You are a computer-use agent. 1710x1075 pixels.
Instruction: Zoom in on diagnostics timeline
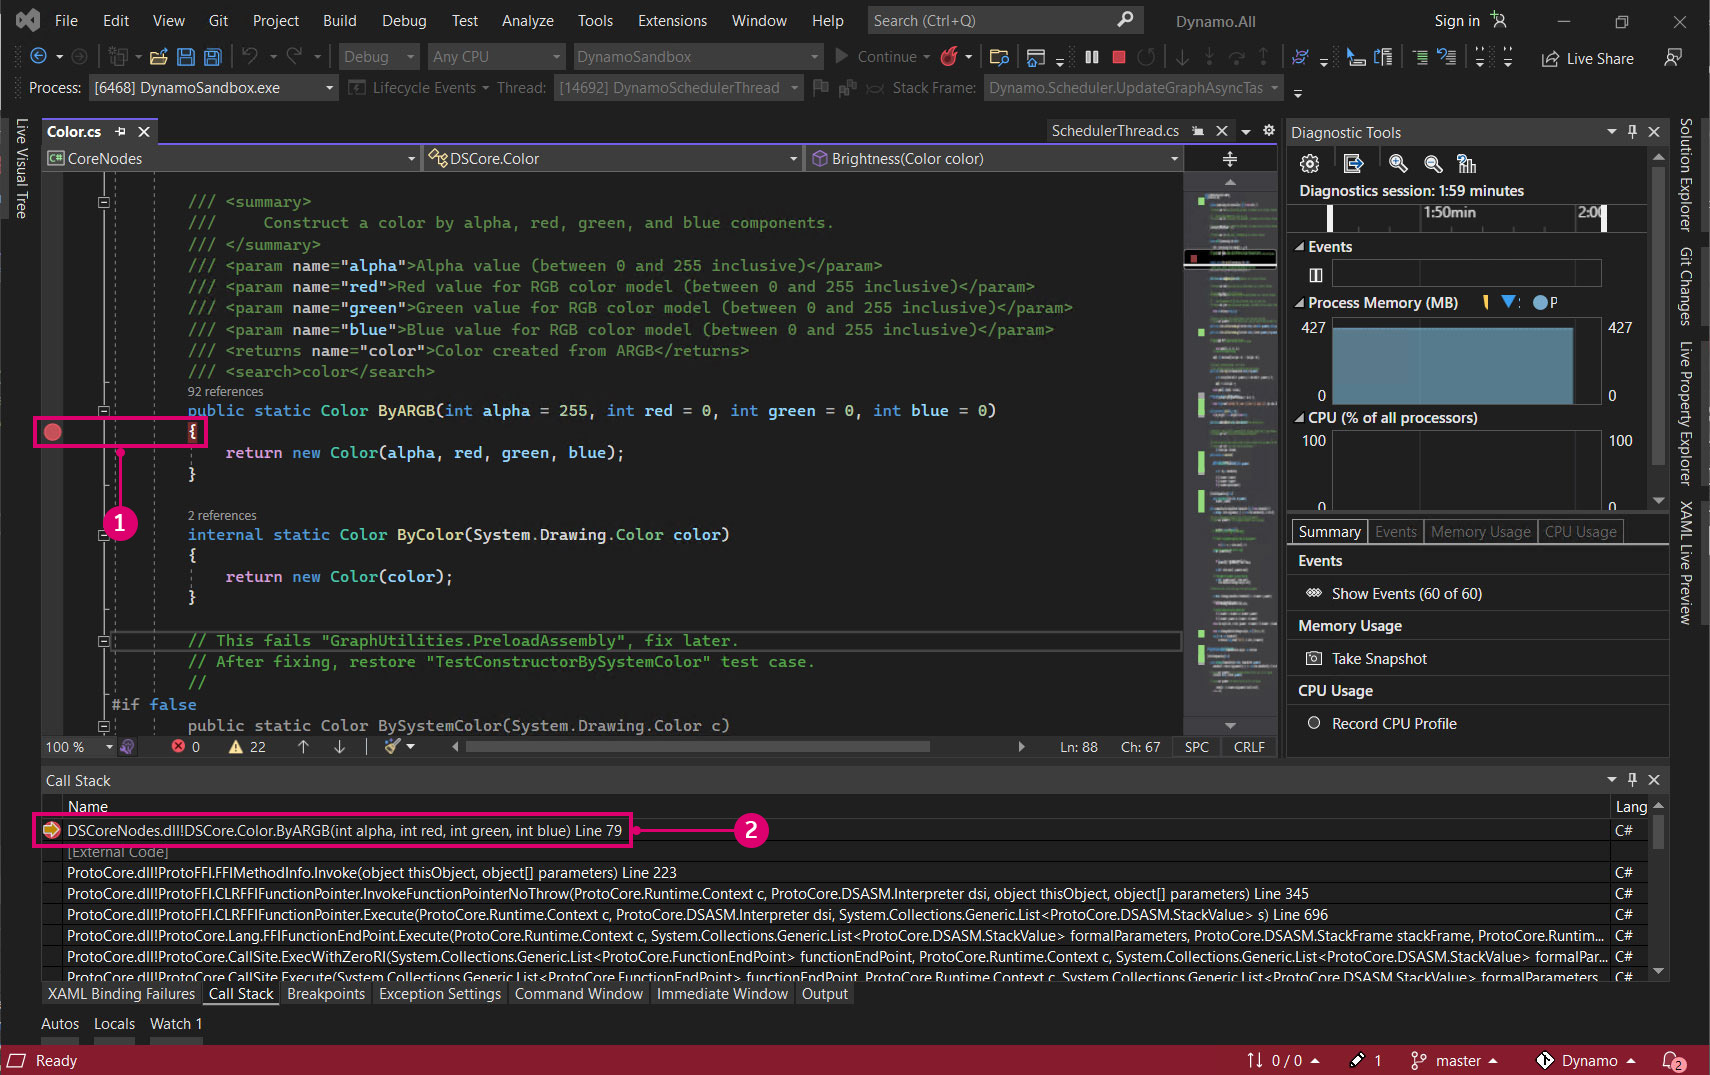click(1398, 164)
